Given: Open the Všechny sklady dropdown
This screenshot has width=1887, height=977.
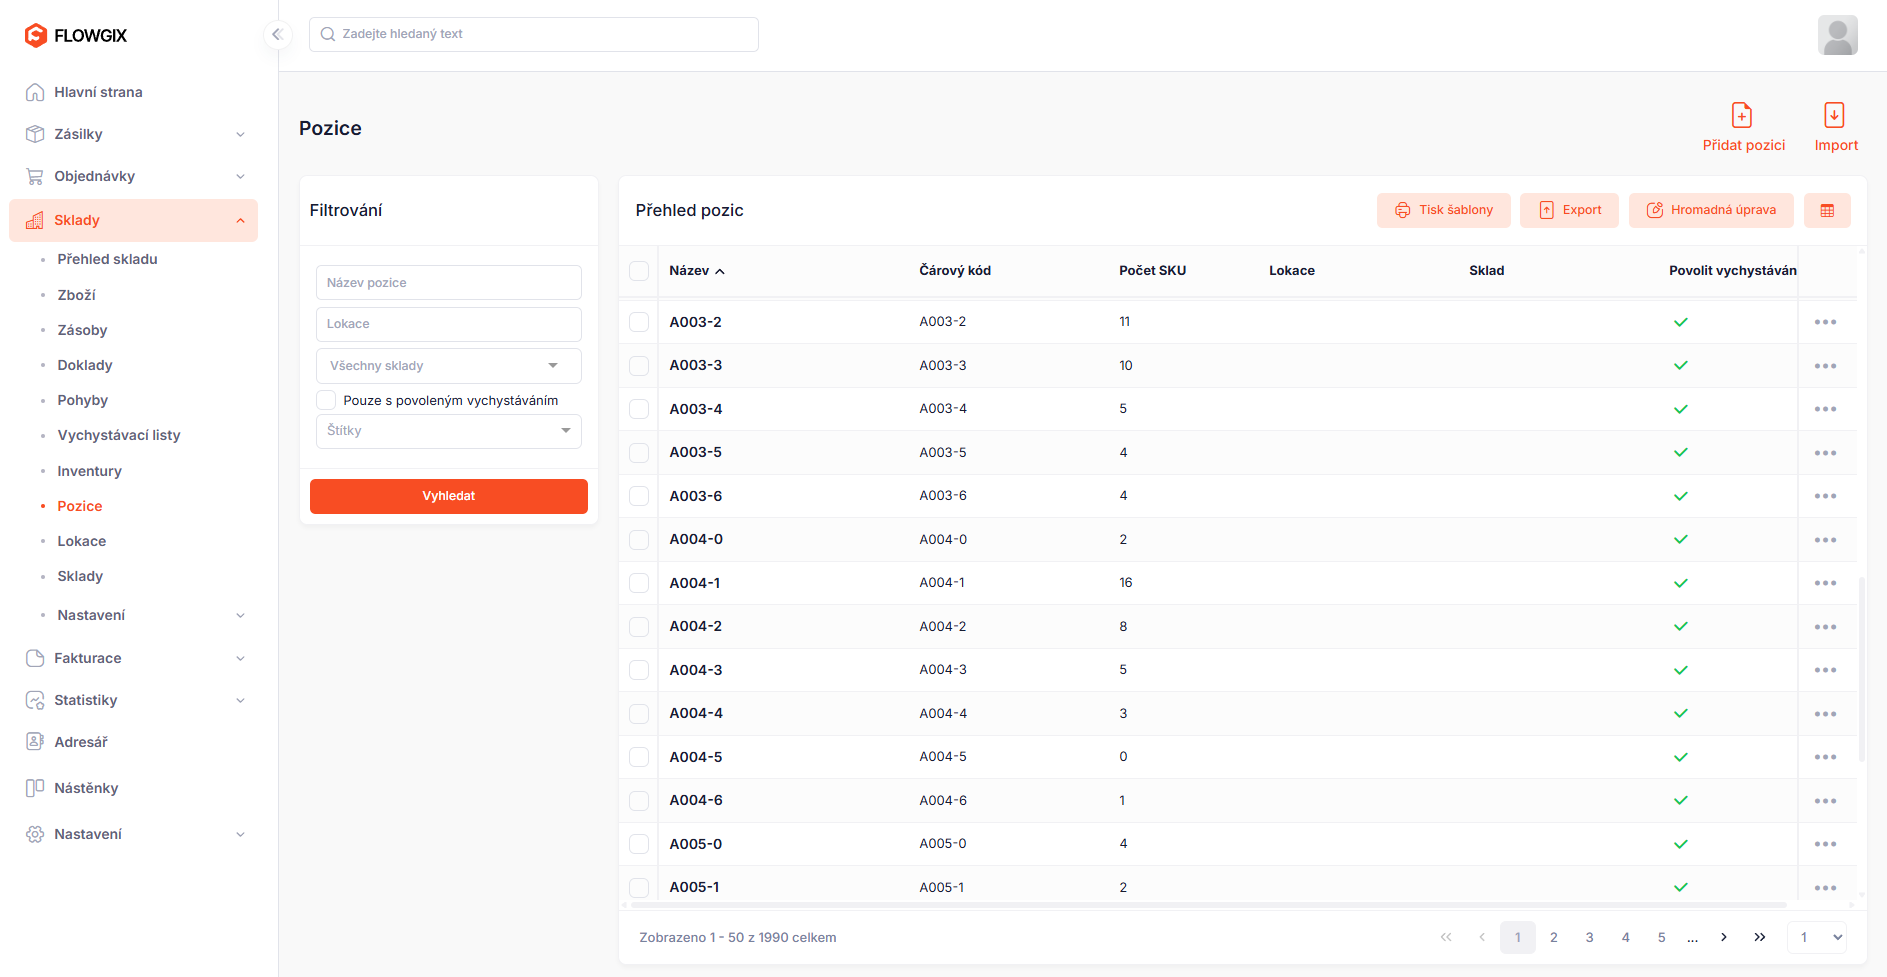Looking at the screenshot, I should pyautogui.click(x=448, y=366).
